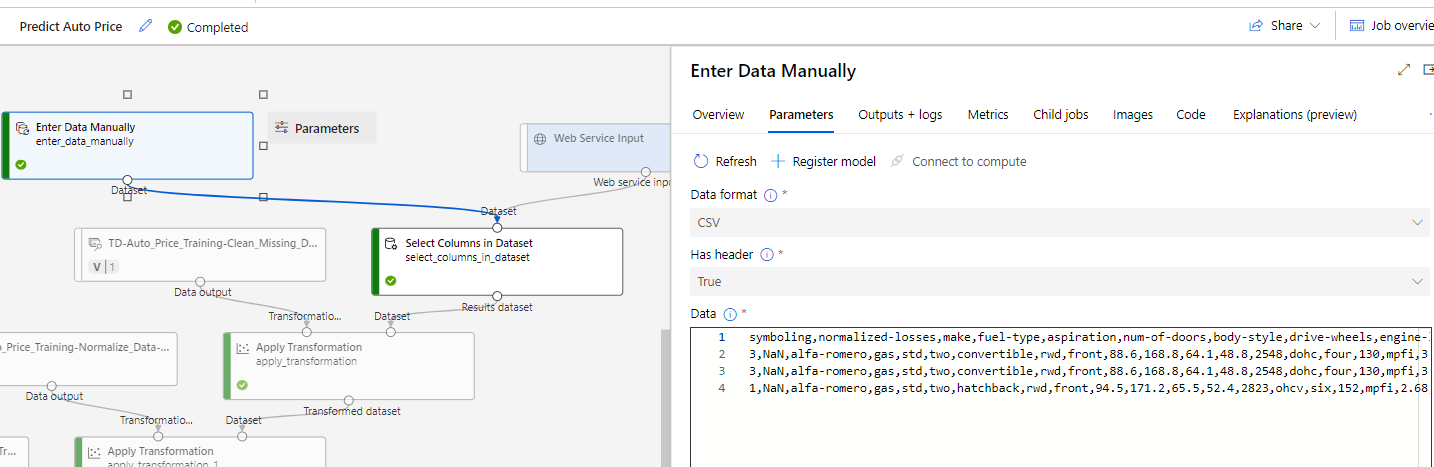1434x467 pixels.
Task: Click the Parameters button on canvas
Action: 318,128
